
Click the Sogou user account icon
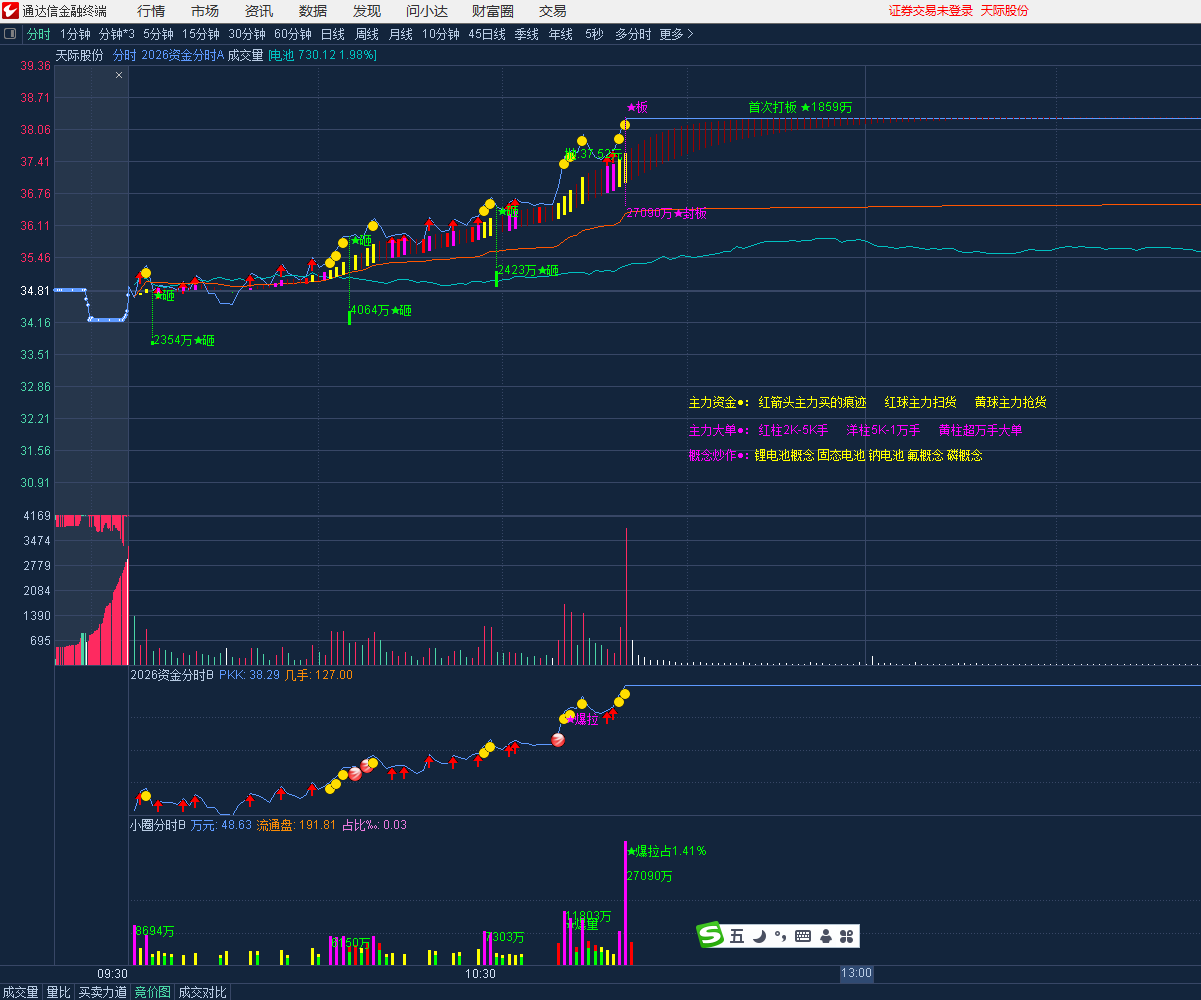point(826,936)
